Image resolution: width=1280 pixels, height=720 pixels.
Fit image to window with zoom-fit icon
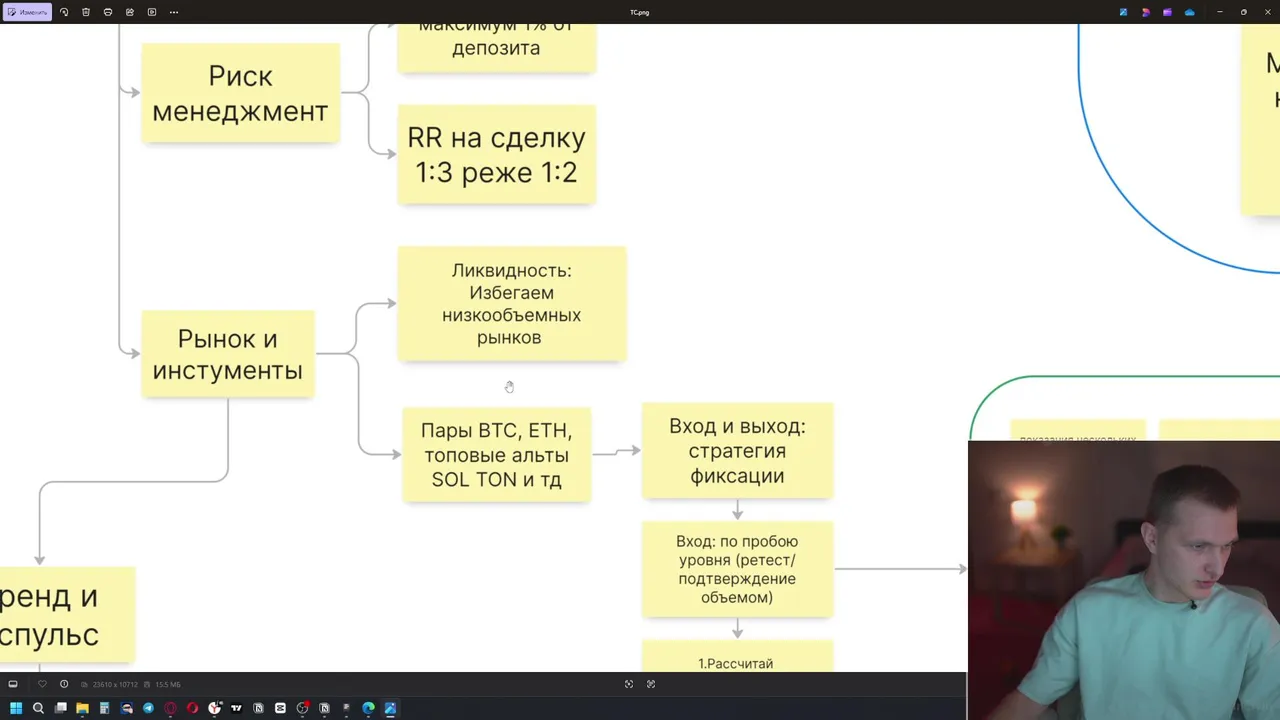[x=629, y=684]
